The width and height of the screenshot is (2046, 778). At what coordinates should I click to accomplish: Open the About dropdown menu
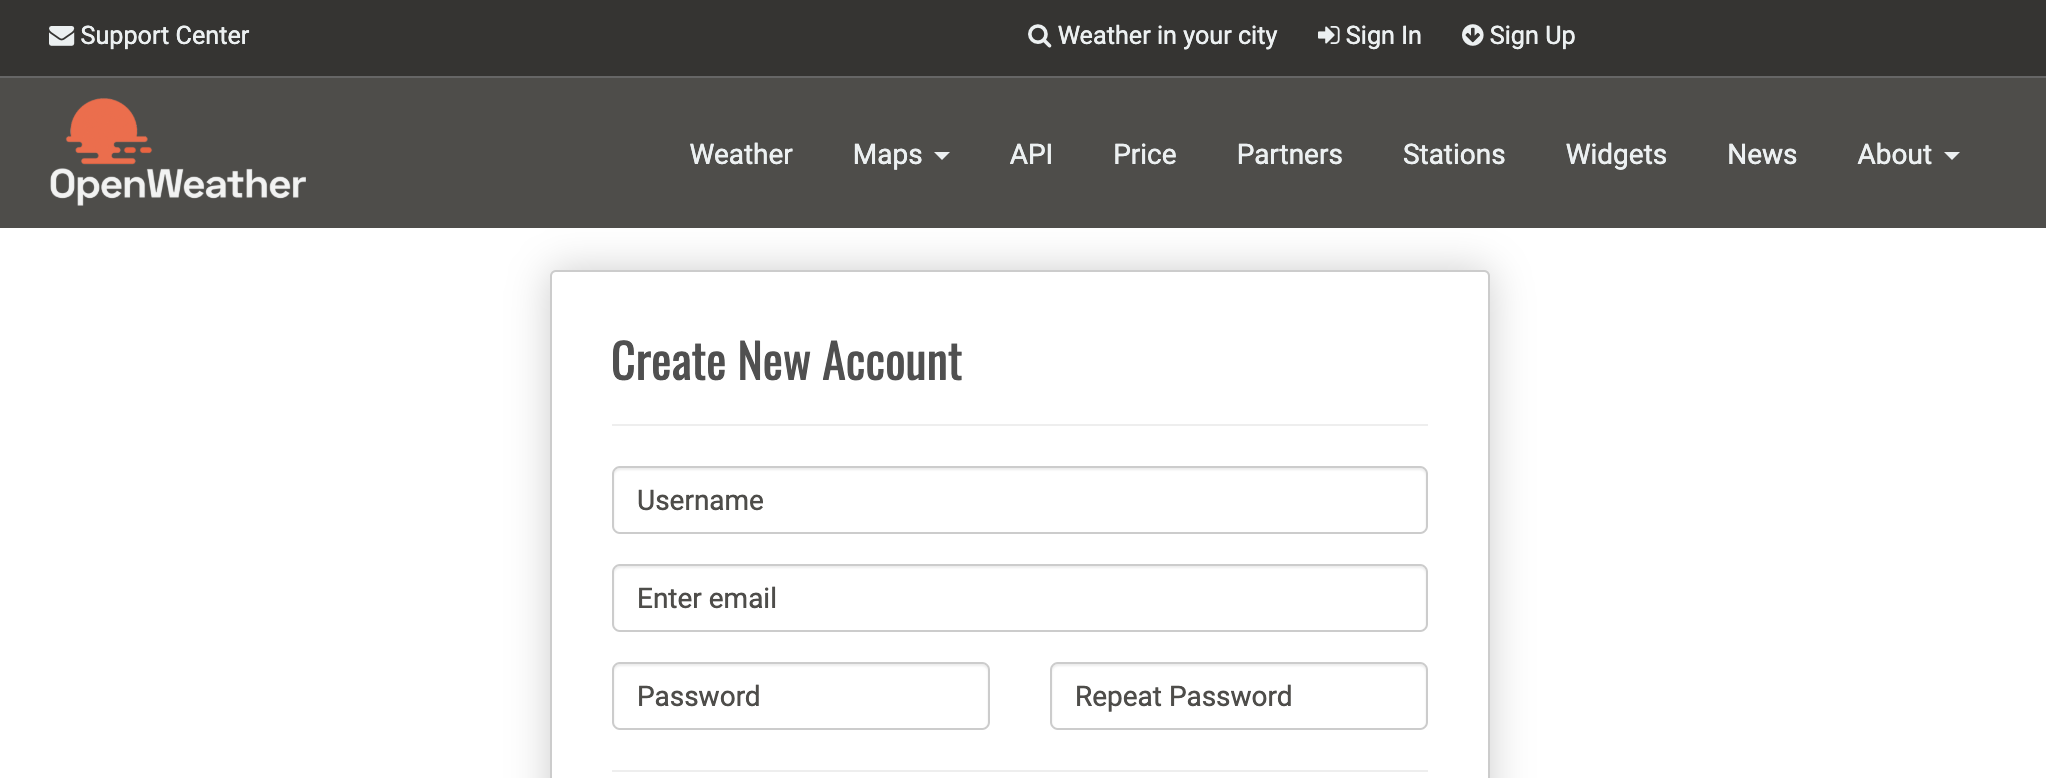pos(1907,155)
